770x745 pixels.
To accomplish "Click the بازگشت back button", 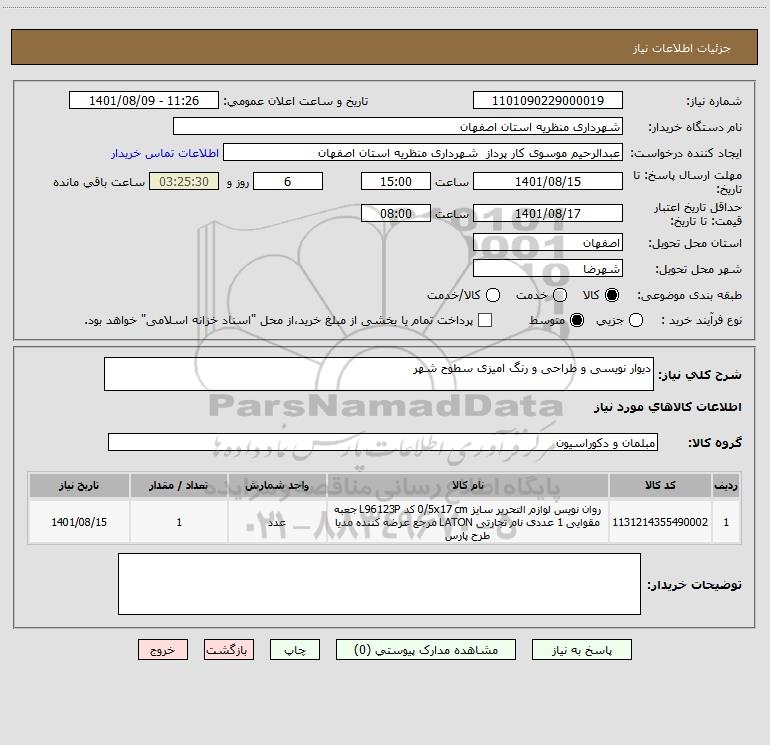I will pyautogui.click(x=229, y=650).
